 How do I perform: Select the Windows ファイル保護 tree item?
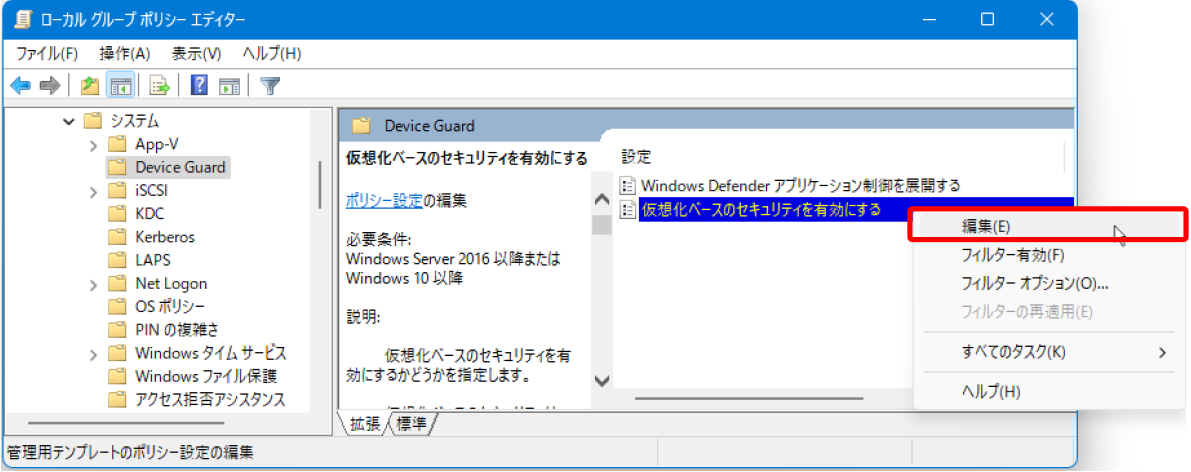(206, 376)
